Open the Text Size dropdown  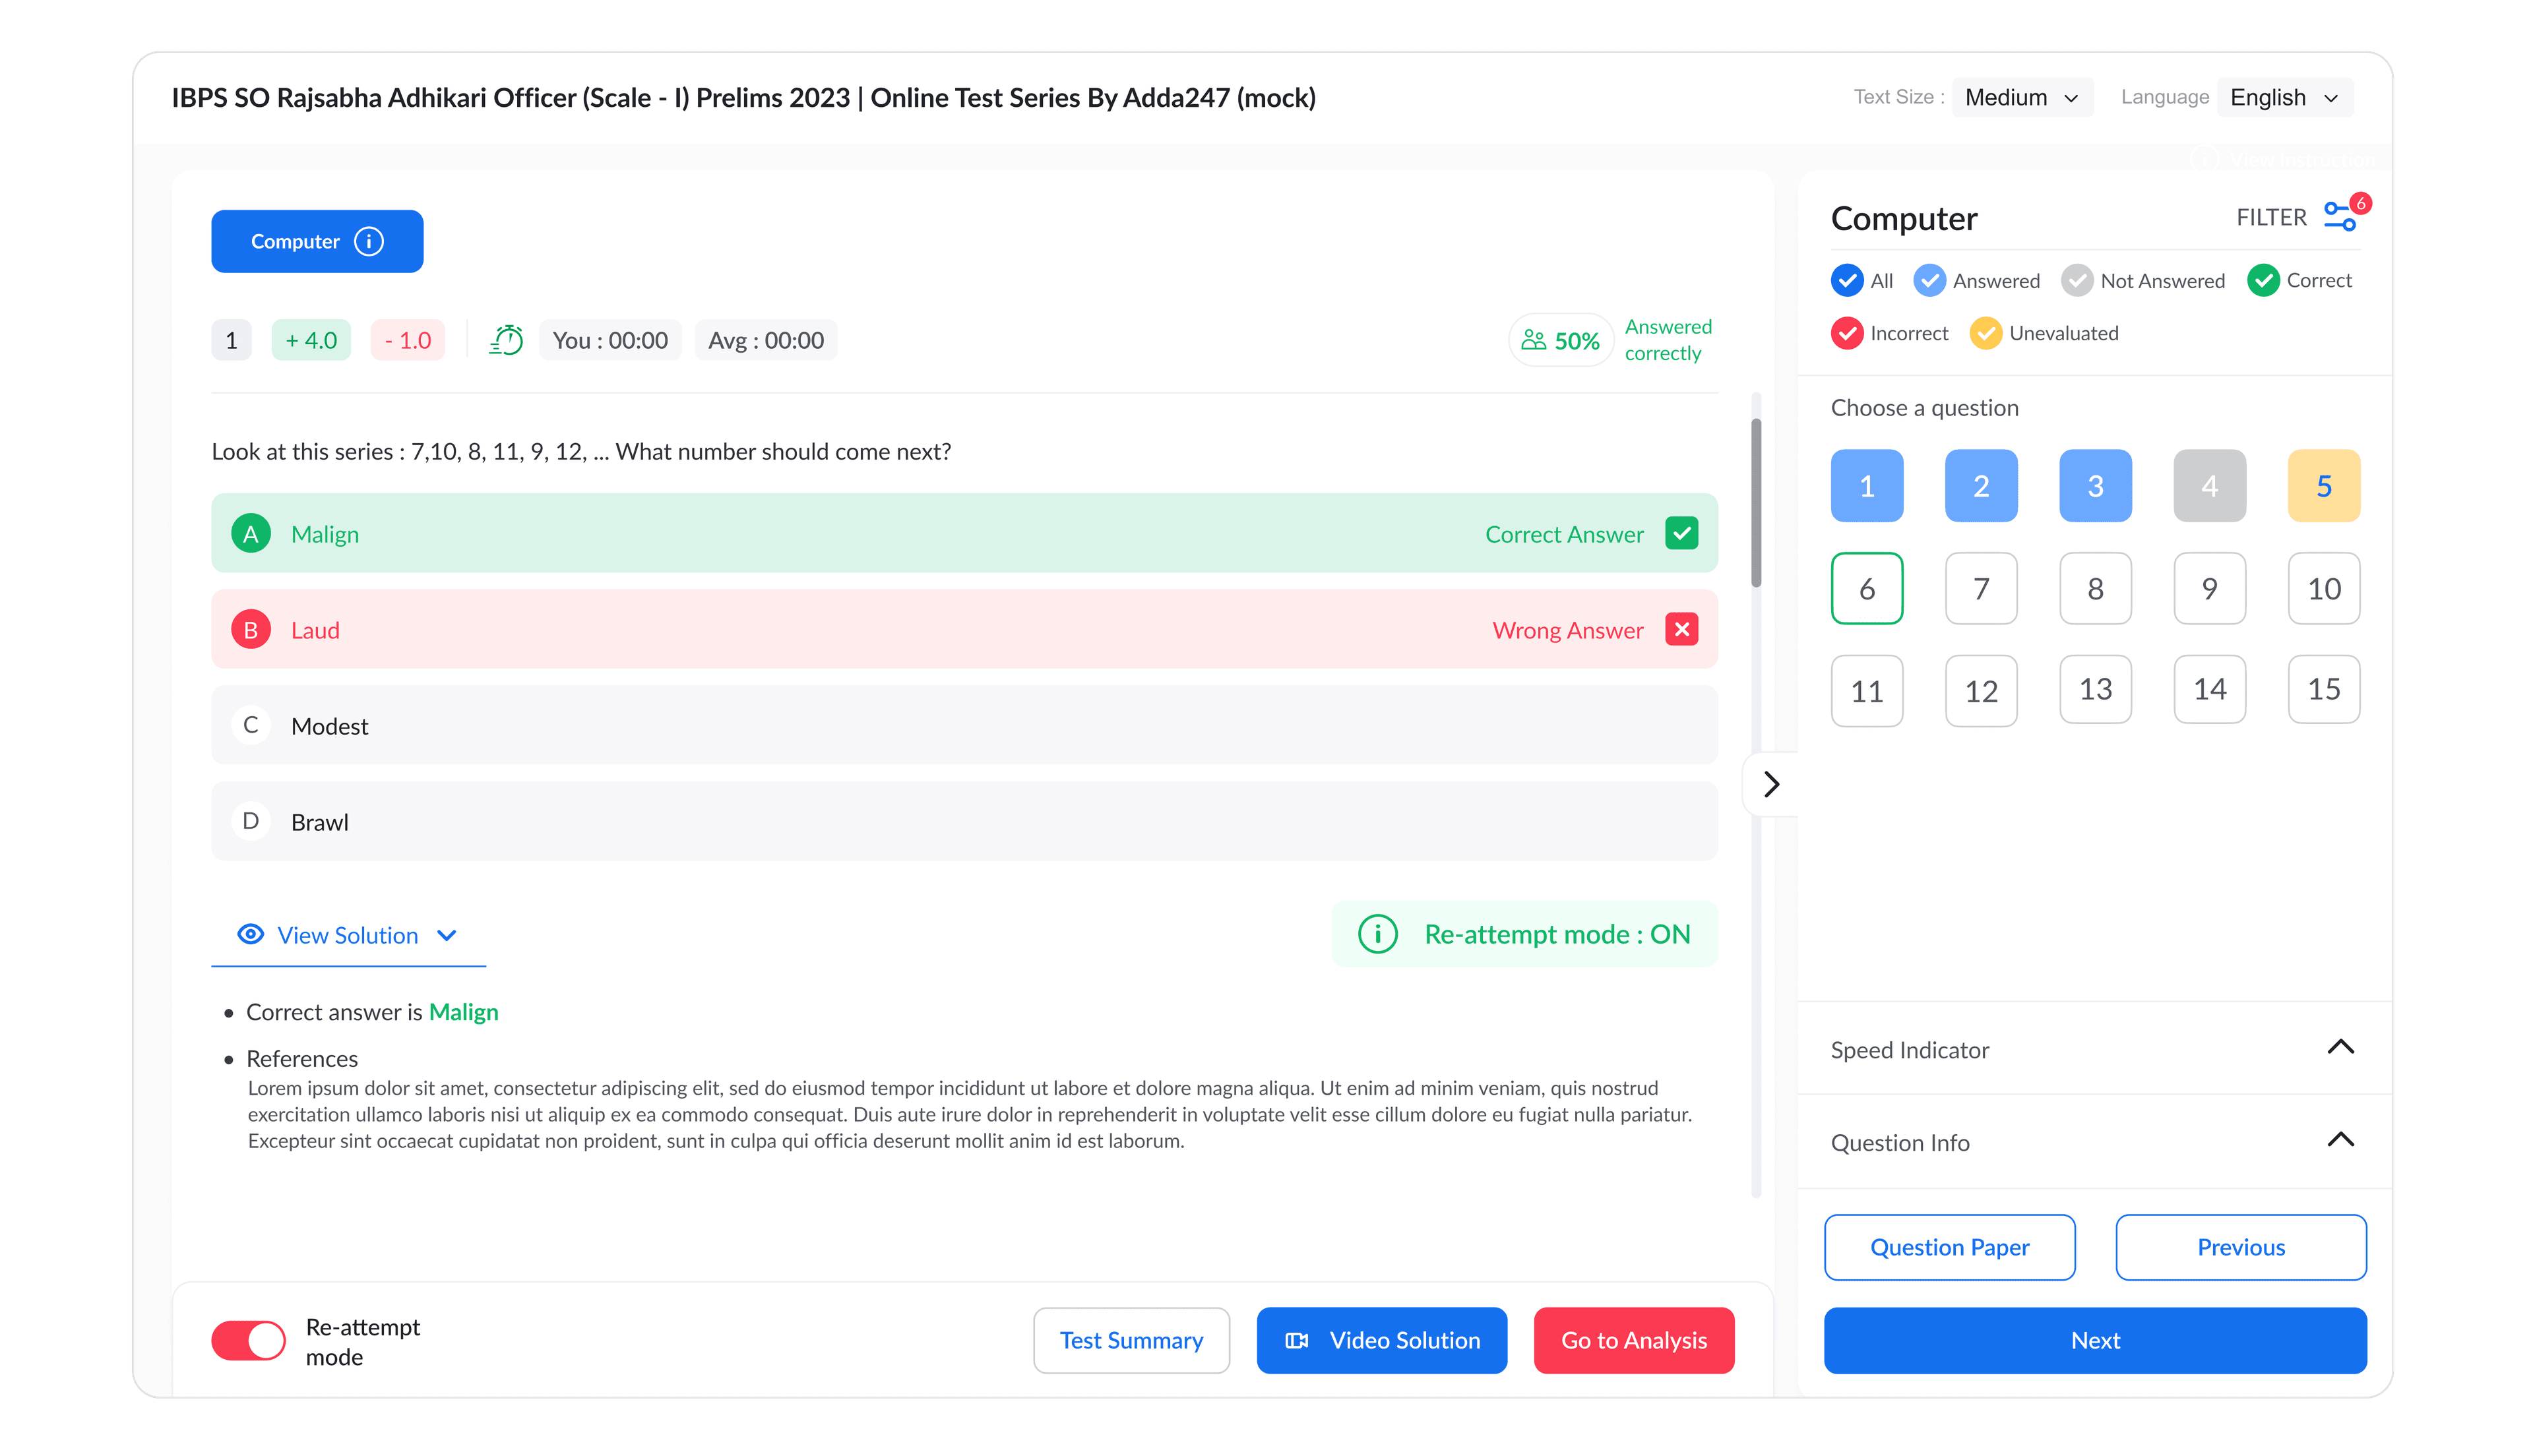pos(2021,97)
